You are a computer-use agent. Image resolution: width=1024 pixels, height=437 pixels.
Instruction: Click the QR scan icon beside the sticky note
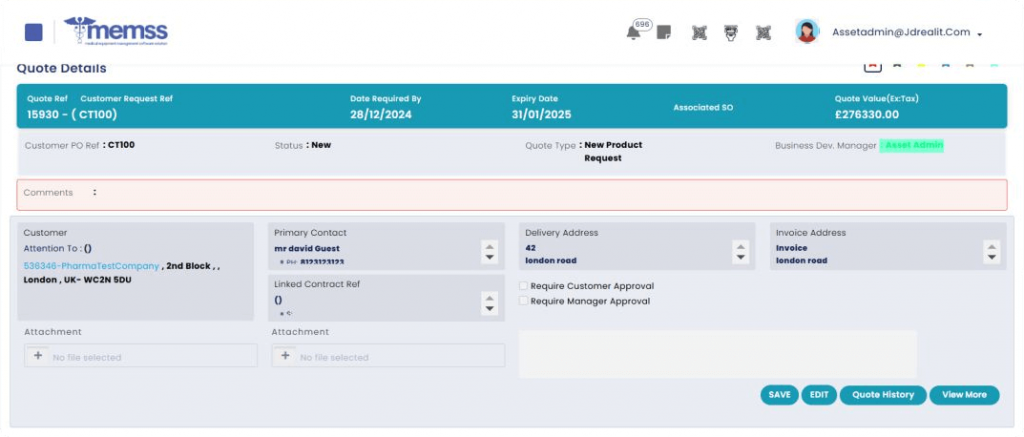(699, 33)
